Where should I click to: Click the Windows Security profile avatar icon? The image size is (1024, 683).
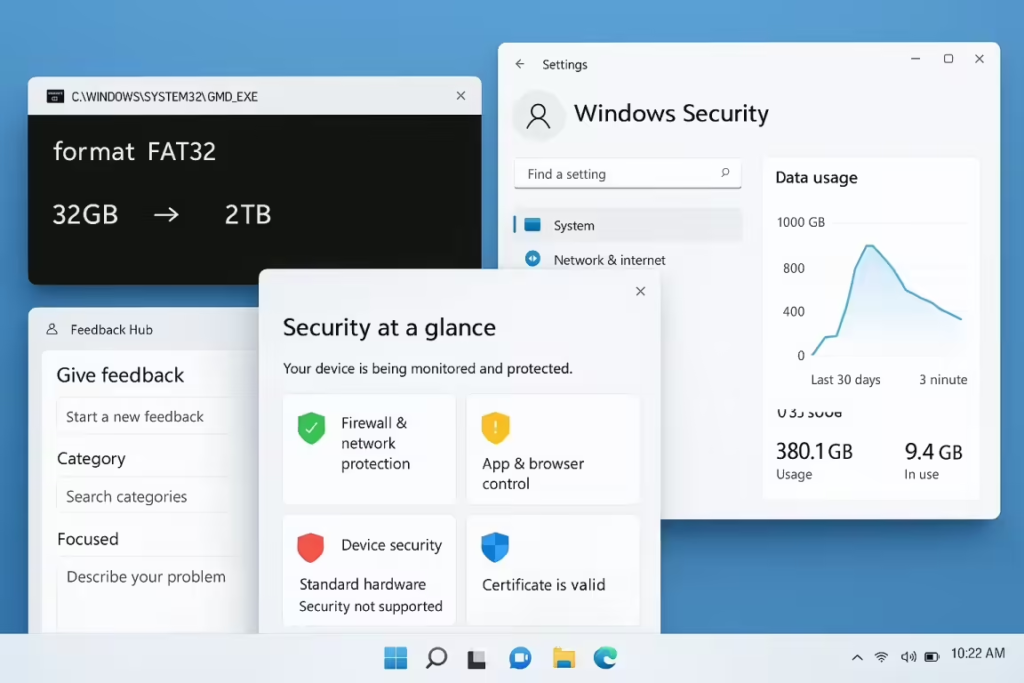(538, 115)
